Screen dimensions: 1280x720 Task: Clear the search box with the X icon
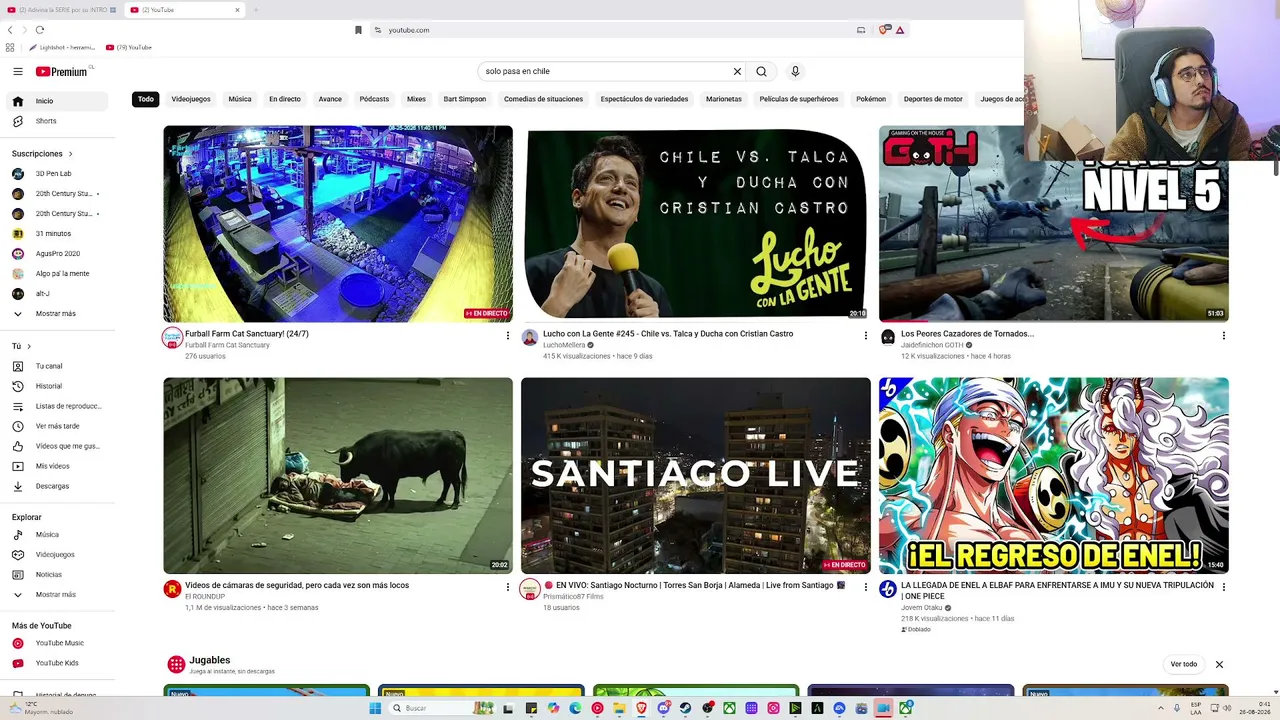click(737, 71)
